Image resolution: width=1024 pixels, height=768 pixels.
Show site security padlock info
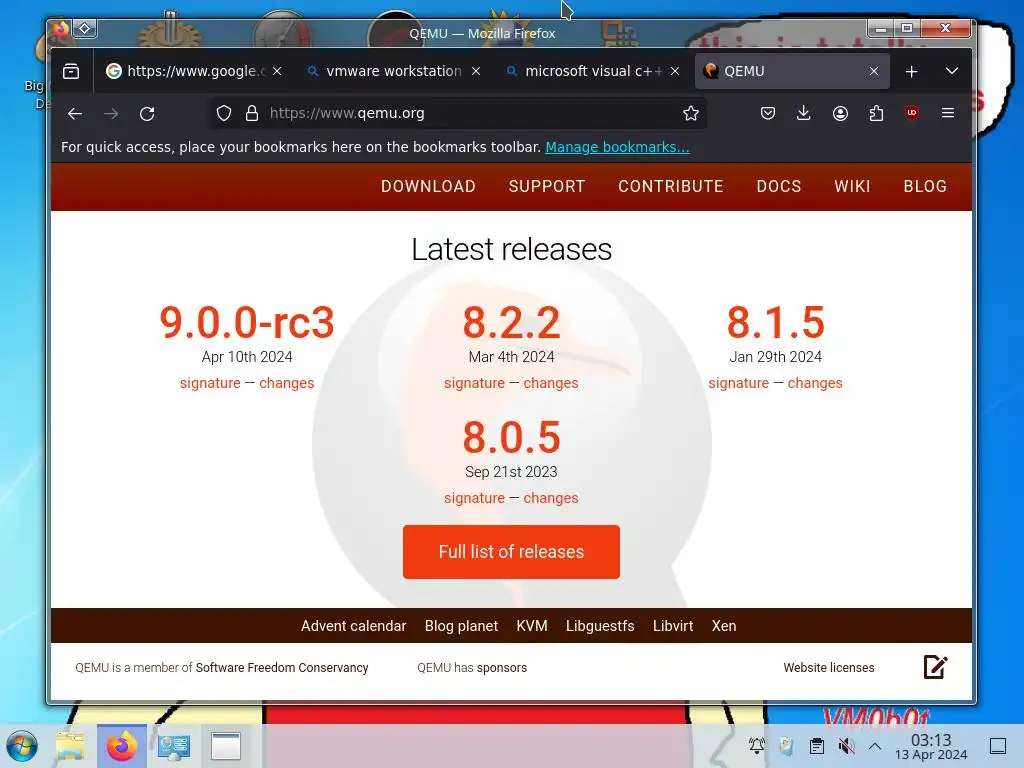[x=251, y=114]
